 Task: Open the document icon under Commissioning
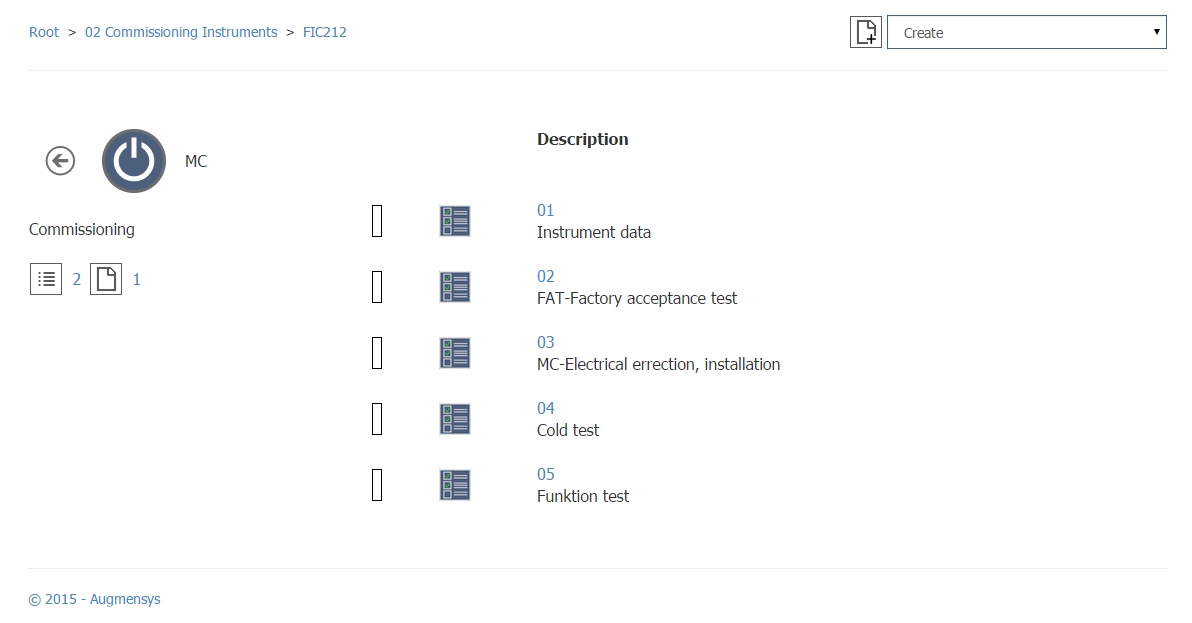[x=106, y=279]
